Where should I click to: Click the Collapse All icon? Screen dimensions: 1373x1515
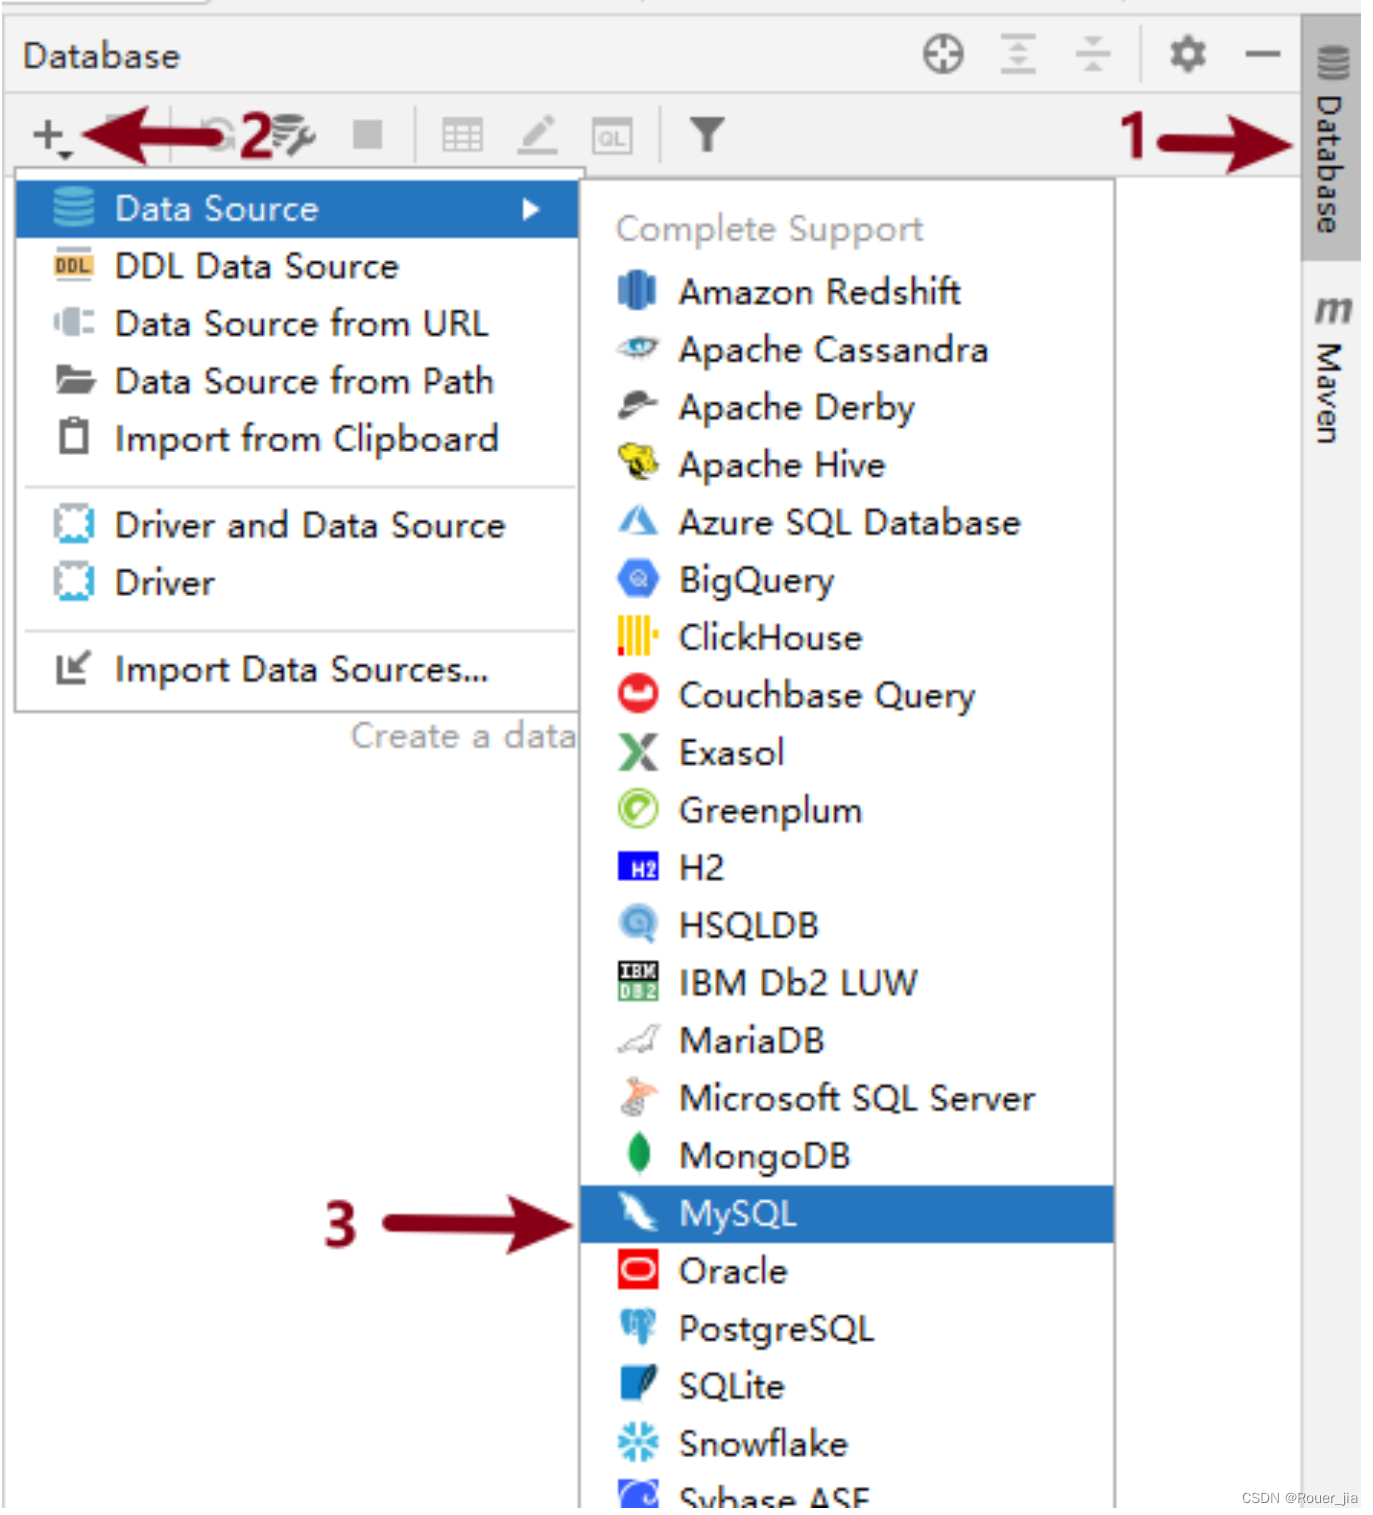(1092, 54)
